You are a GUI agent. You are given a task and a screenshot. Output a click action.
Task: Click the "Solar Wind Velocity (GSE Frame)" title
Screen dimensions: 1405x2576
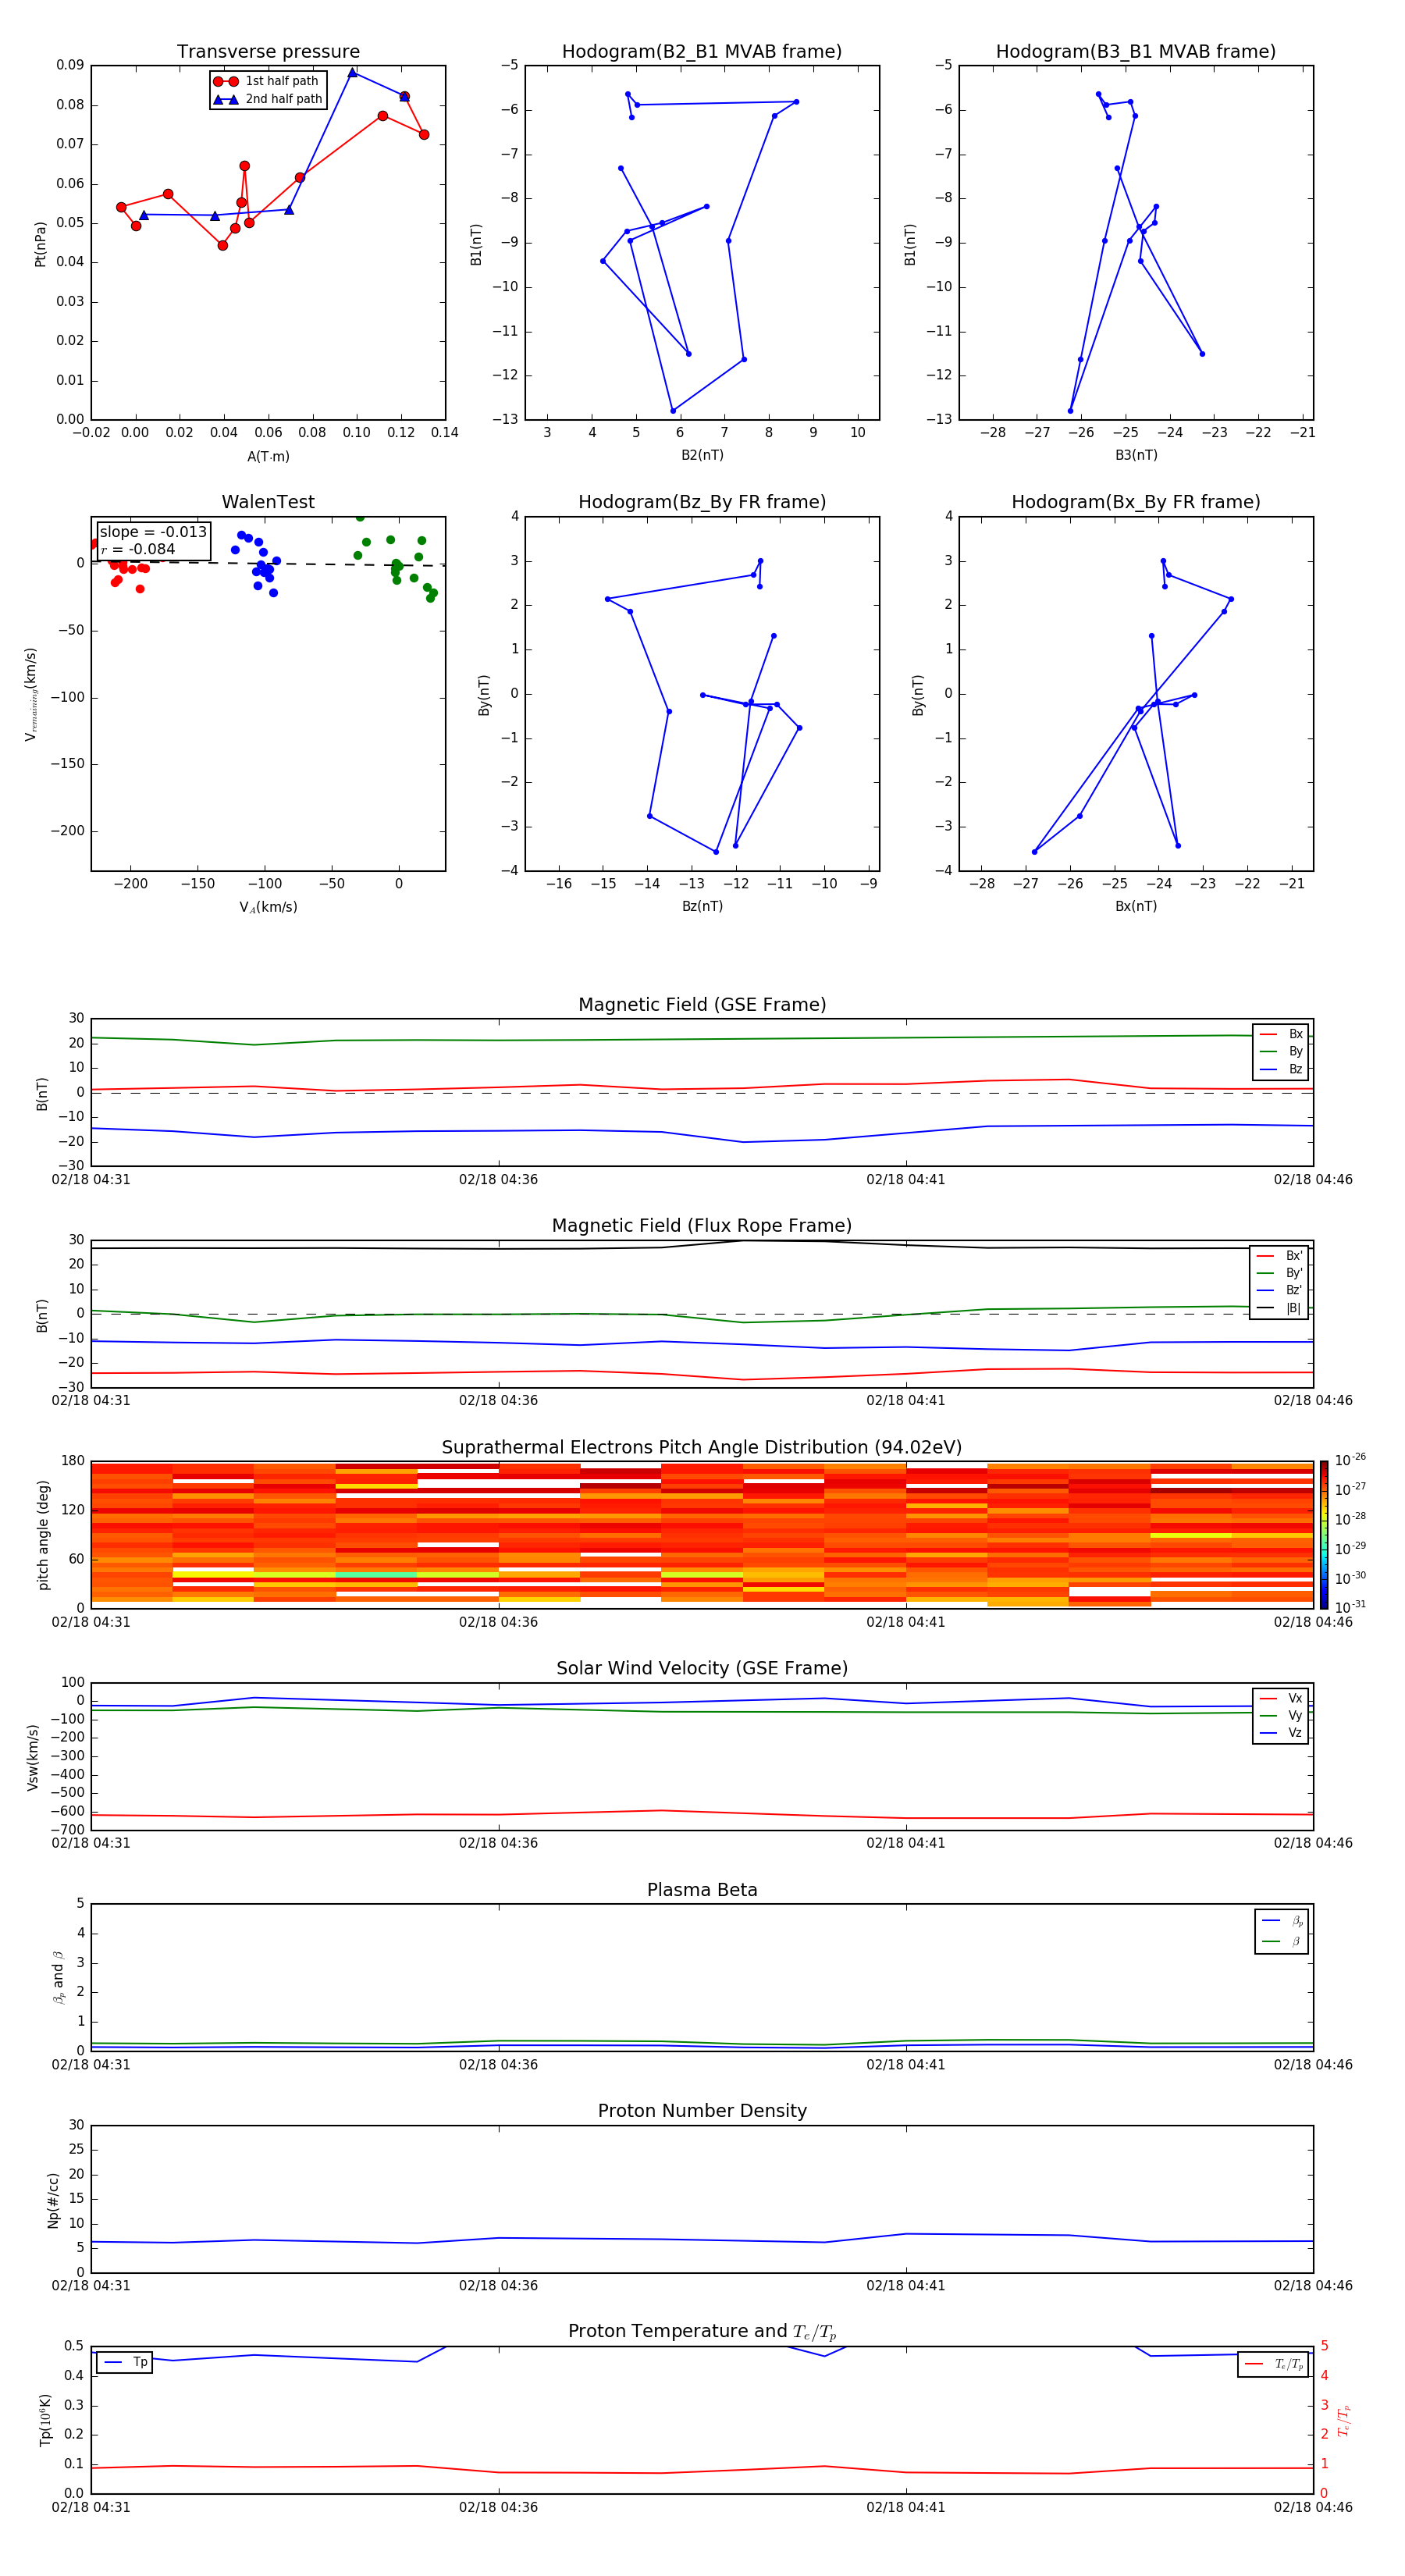coord(702,1668)
